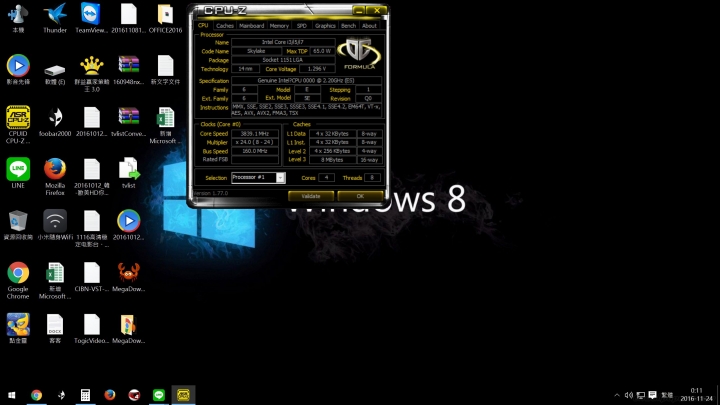This screenshot has width=720, height=405.
Task: Open the Bench tab in CPU-Z
Action: coord(349,26)
